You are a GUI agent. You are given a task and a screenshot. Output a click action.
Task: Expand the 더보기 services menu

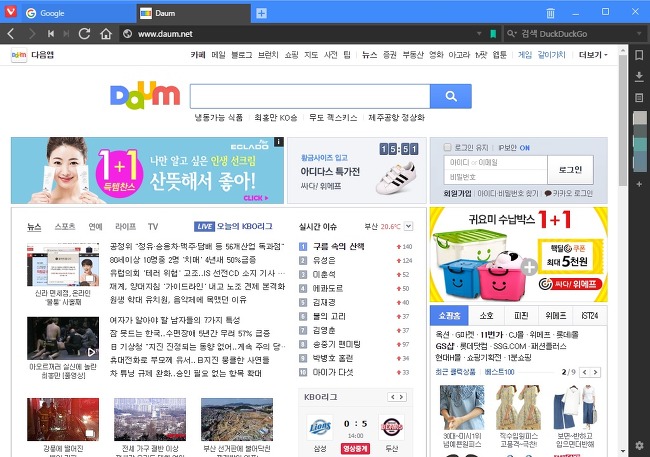[593, 55]
